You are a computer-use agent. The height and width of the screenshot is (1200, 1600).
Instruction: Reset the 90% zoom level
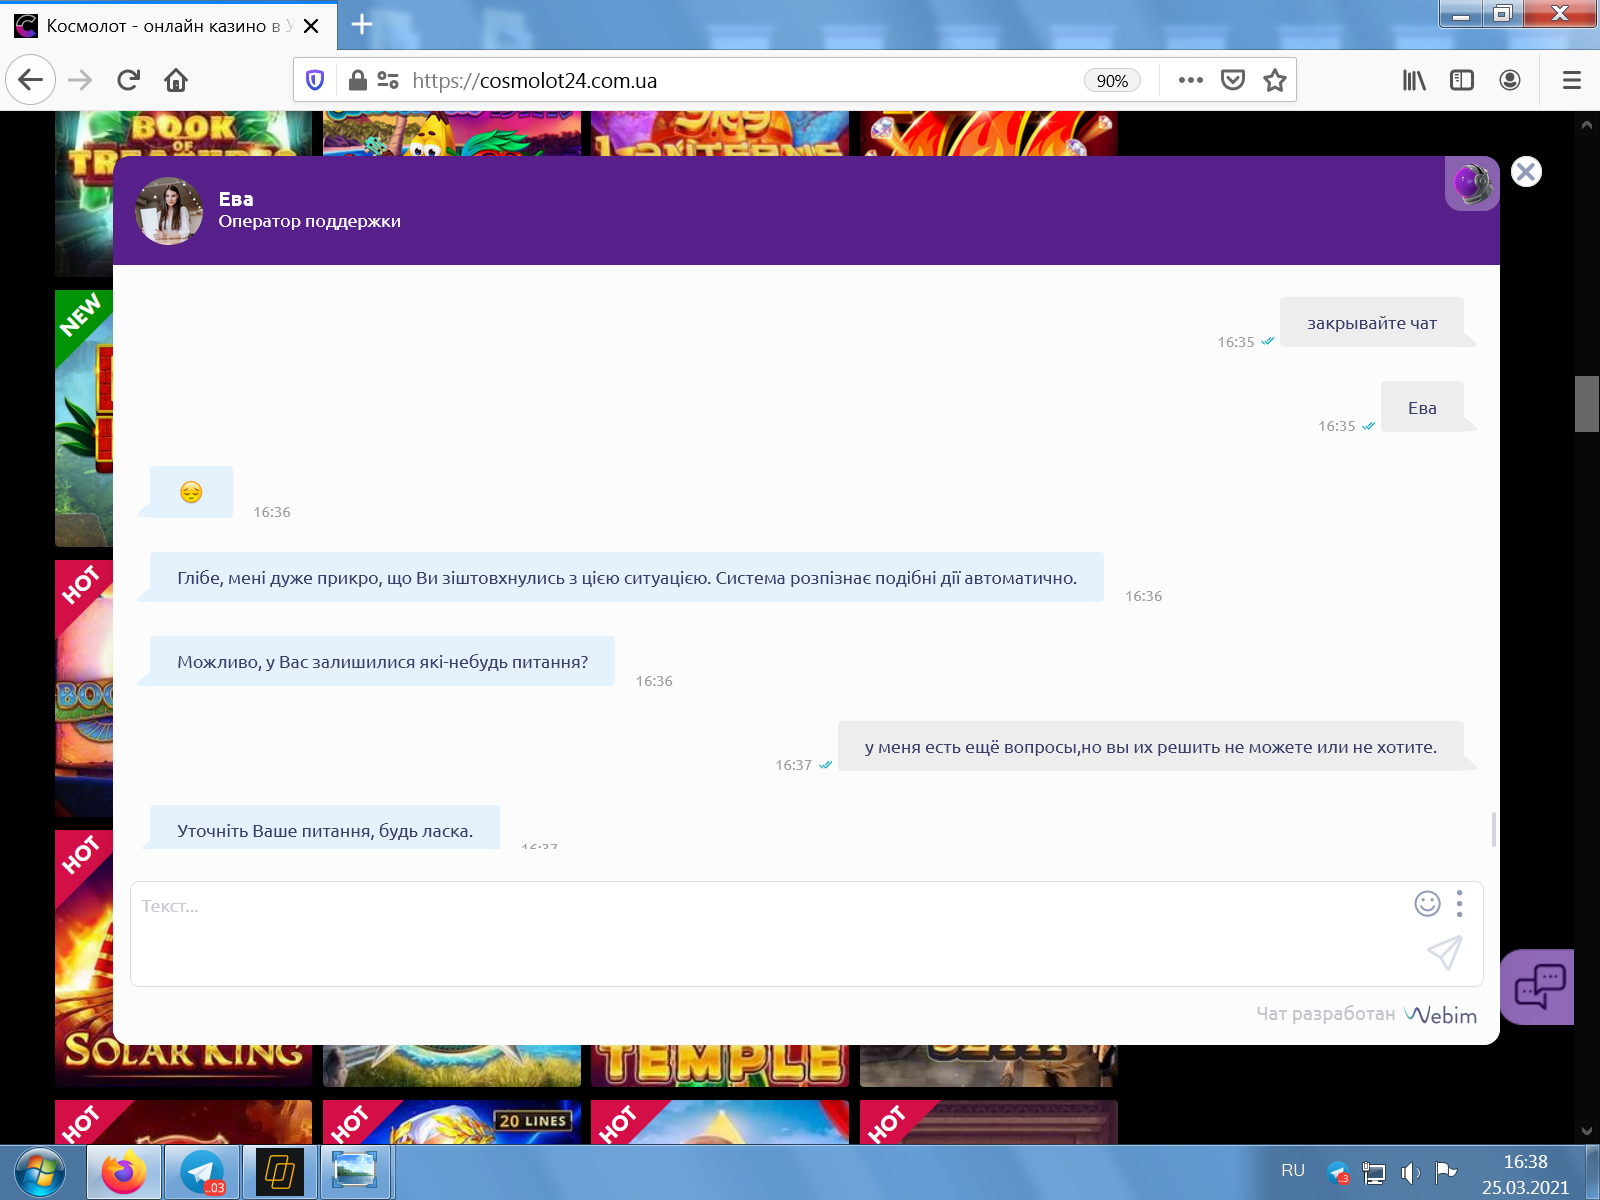pyautogui.click(x=1112, y=81)
